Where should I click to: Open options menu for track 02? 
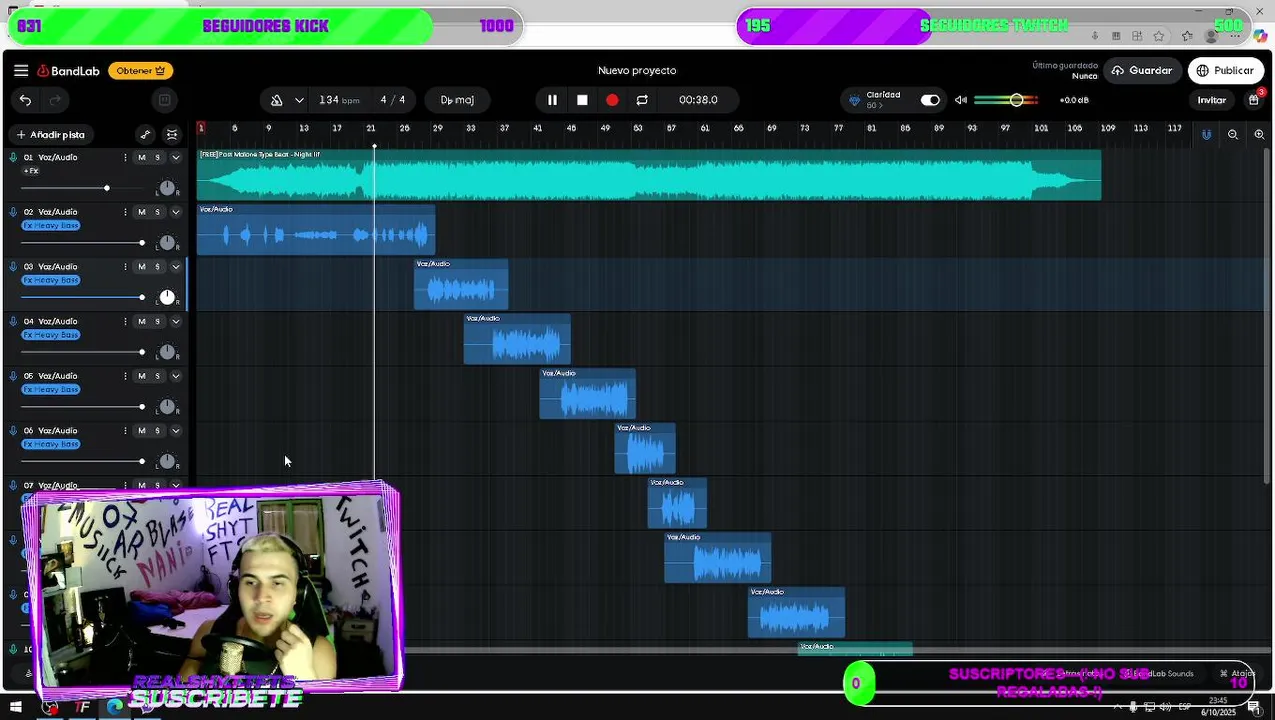click(125, 212)
